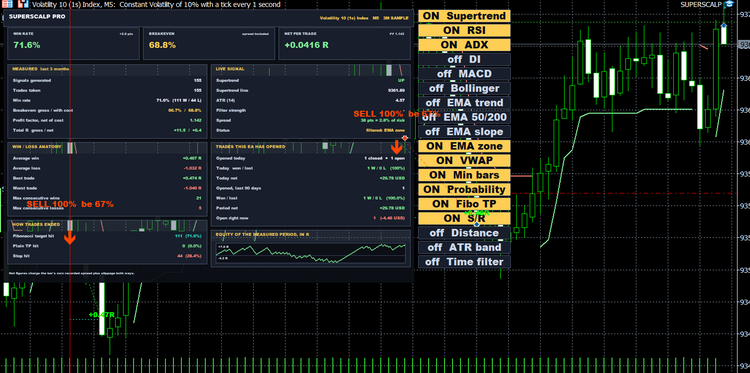Click the "Fibonacci target hit" row label
The image size is (750, 373).
[x=33, y=236]
